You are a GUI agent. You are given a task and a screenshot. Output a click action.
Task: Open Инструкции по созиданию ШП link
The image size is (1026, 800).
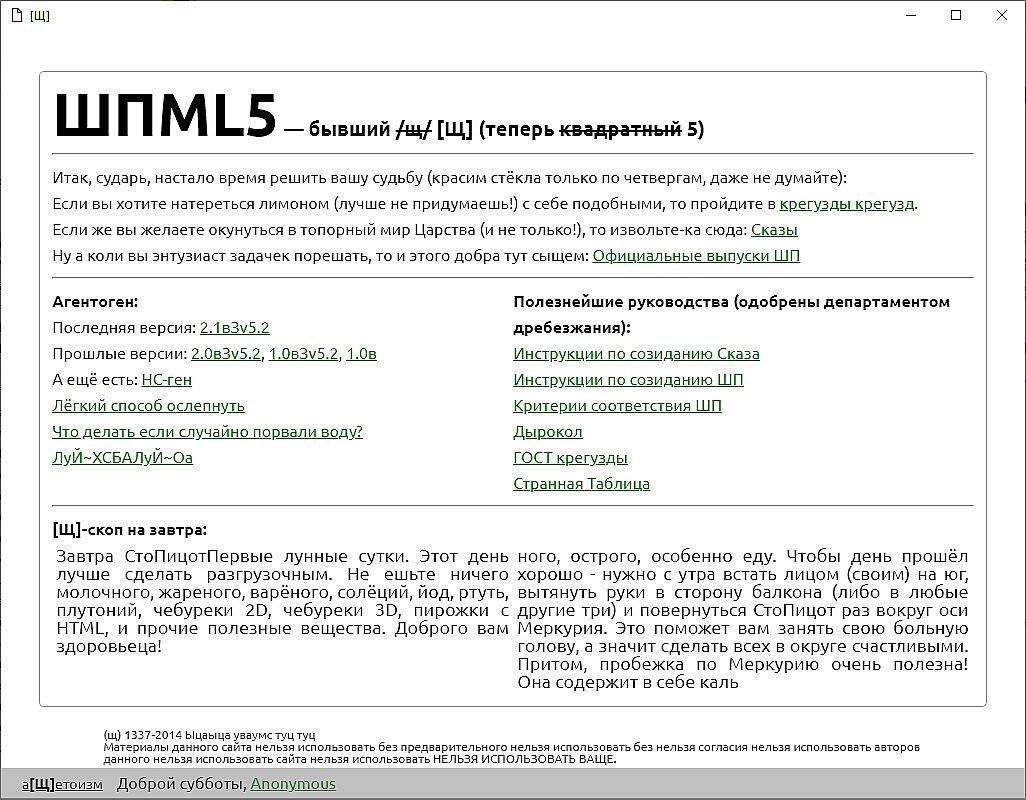click(x=628, y=380)
